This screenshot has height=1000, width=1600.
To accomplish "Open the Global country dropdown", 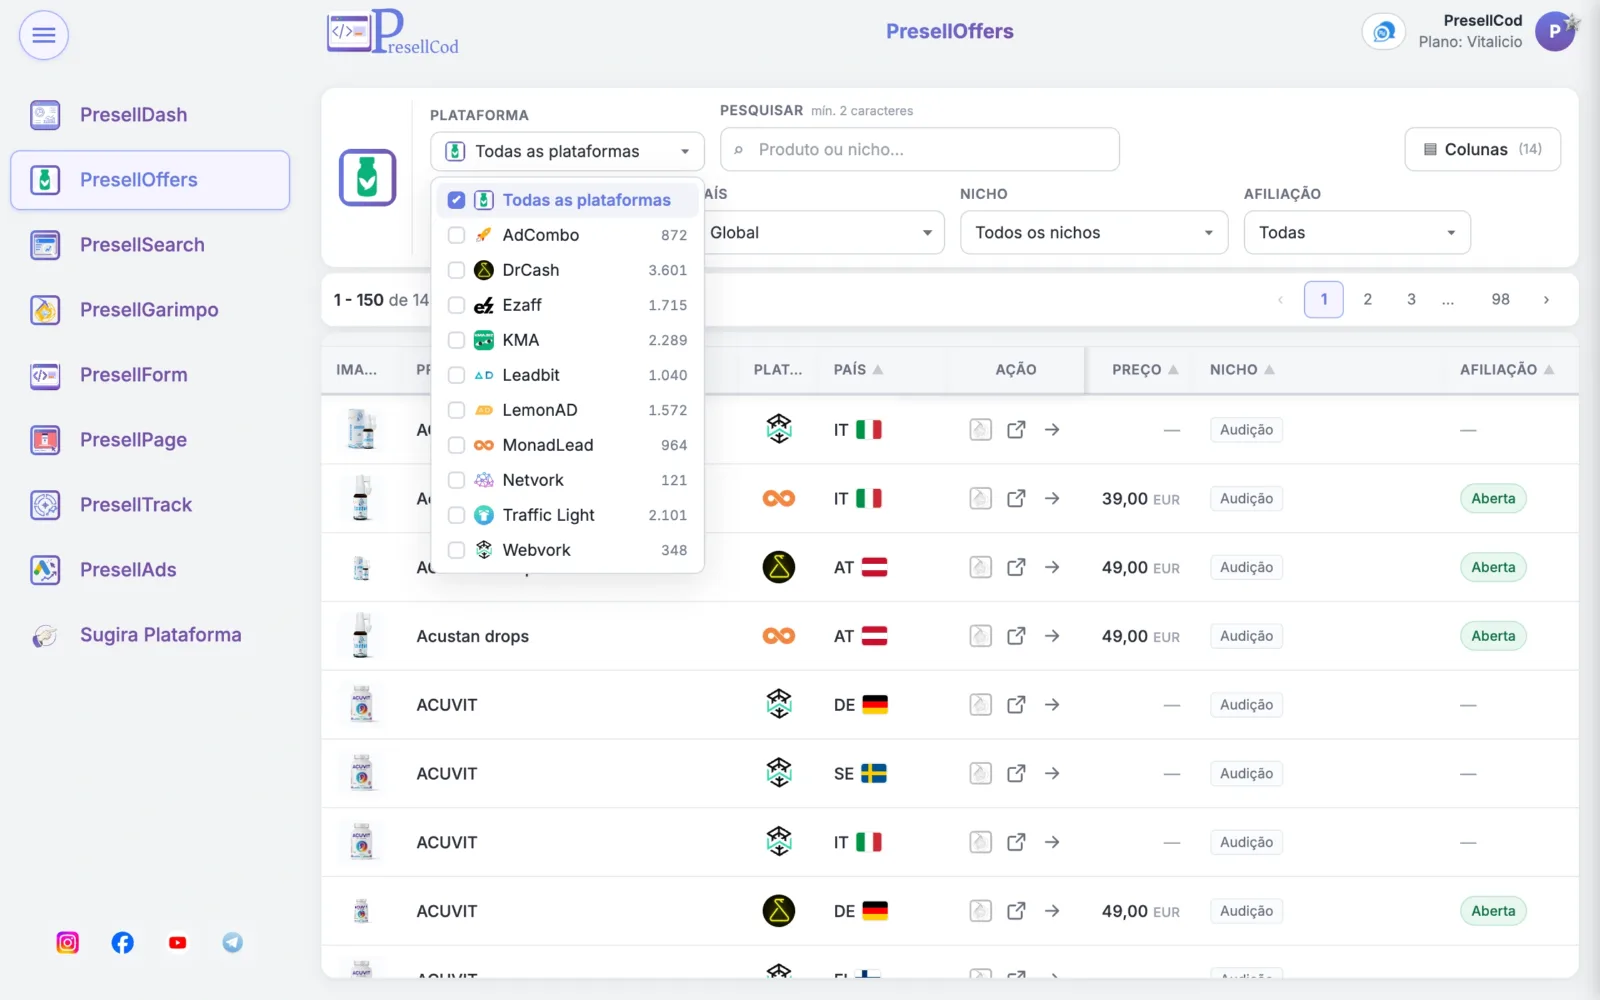I will click(x=824, y=233).
